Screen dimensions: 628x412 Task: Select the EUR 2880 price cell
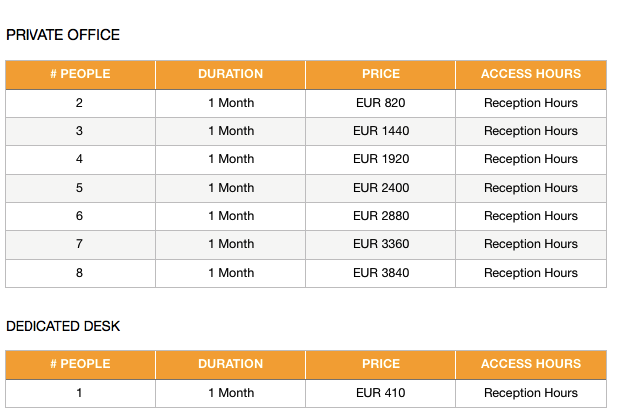[380, 216]
